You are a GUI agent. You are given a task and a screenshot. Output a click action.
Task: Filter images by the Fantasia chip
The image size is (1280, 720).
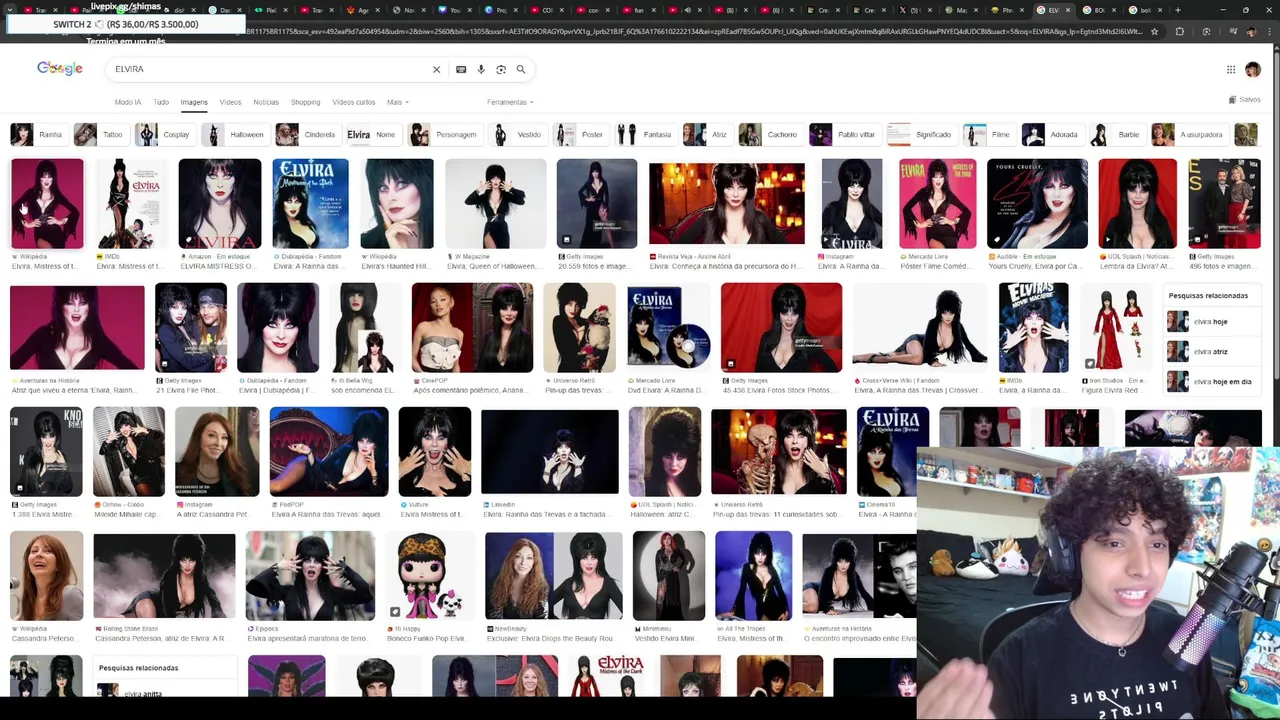point(644,134)
